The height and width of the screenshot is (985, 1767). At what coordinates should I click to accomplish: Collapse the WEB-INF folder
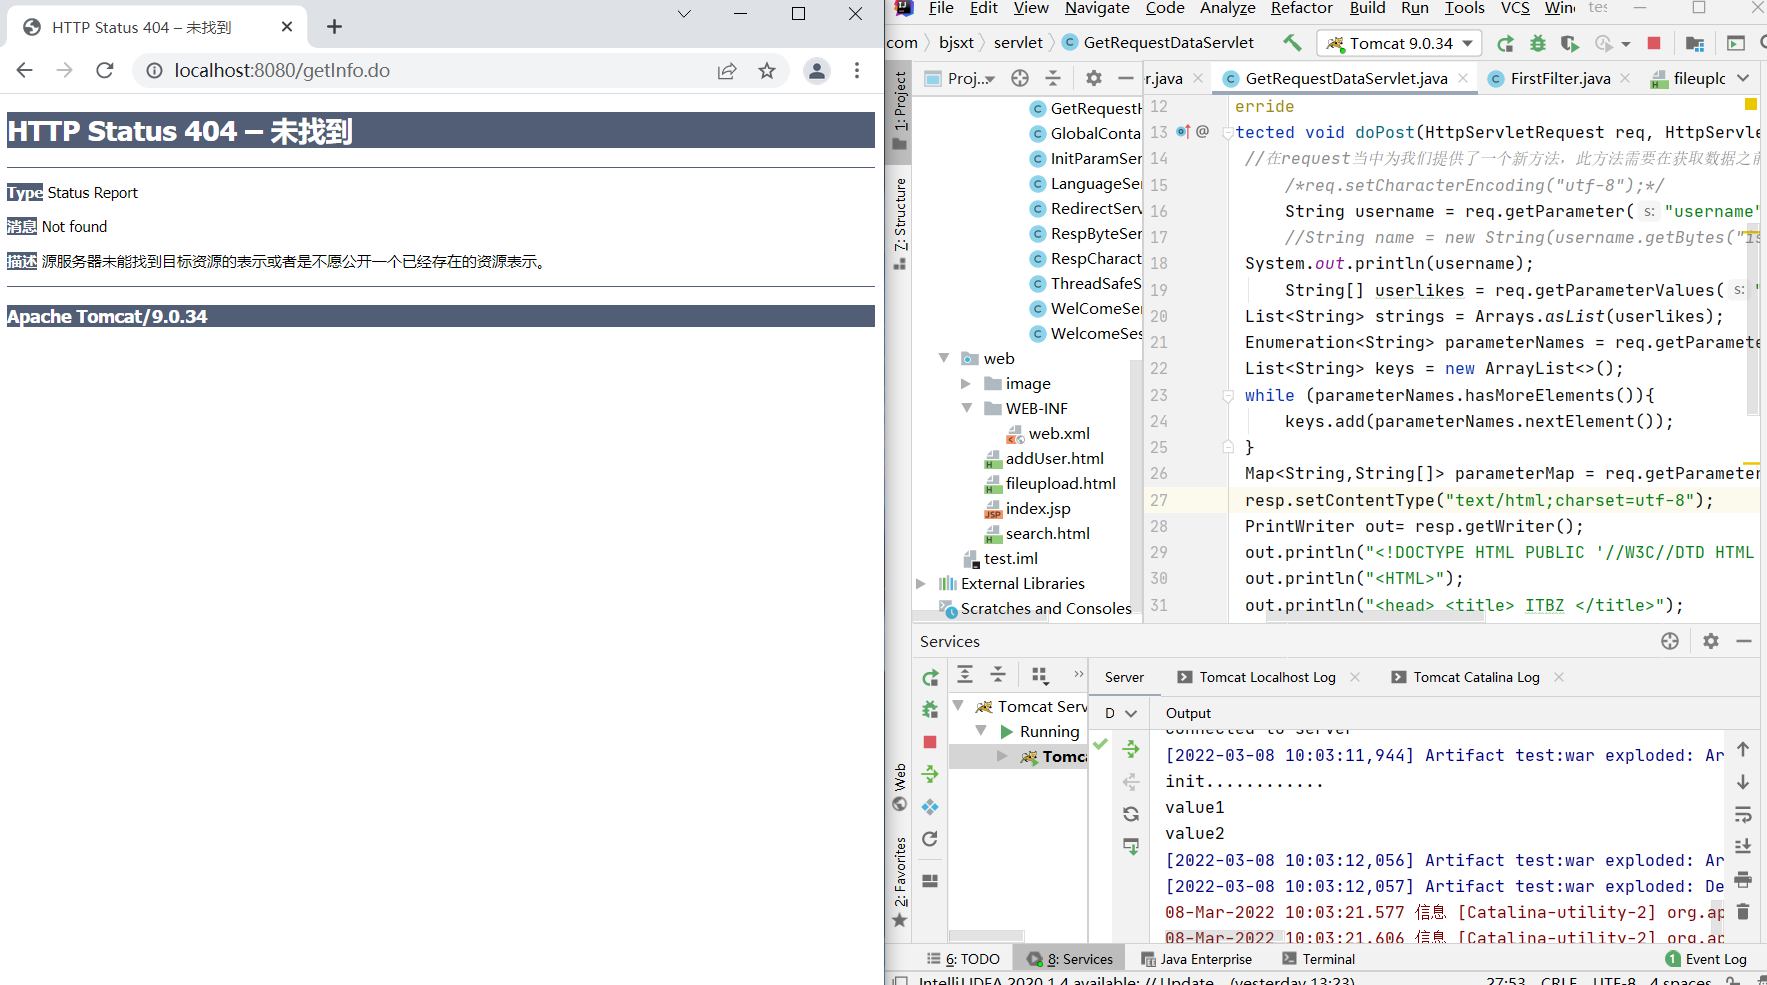click(x=966, y=408)
